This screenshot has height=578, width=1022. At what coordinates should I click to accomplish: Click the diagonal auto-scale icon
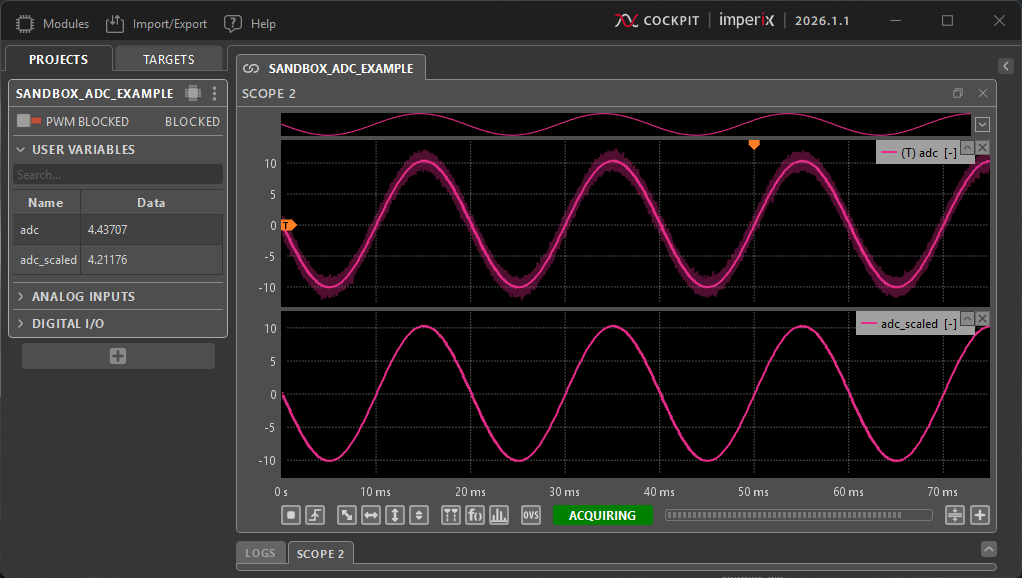coord(347,515)
